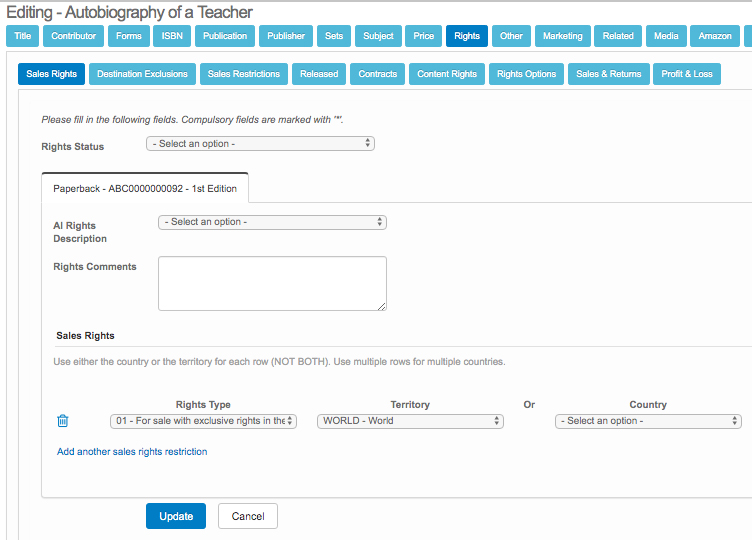The height and width of the screenshot is (540, 752).
Task: Switch to the Contributor section
Action: (73, 36)
